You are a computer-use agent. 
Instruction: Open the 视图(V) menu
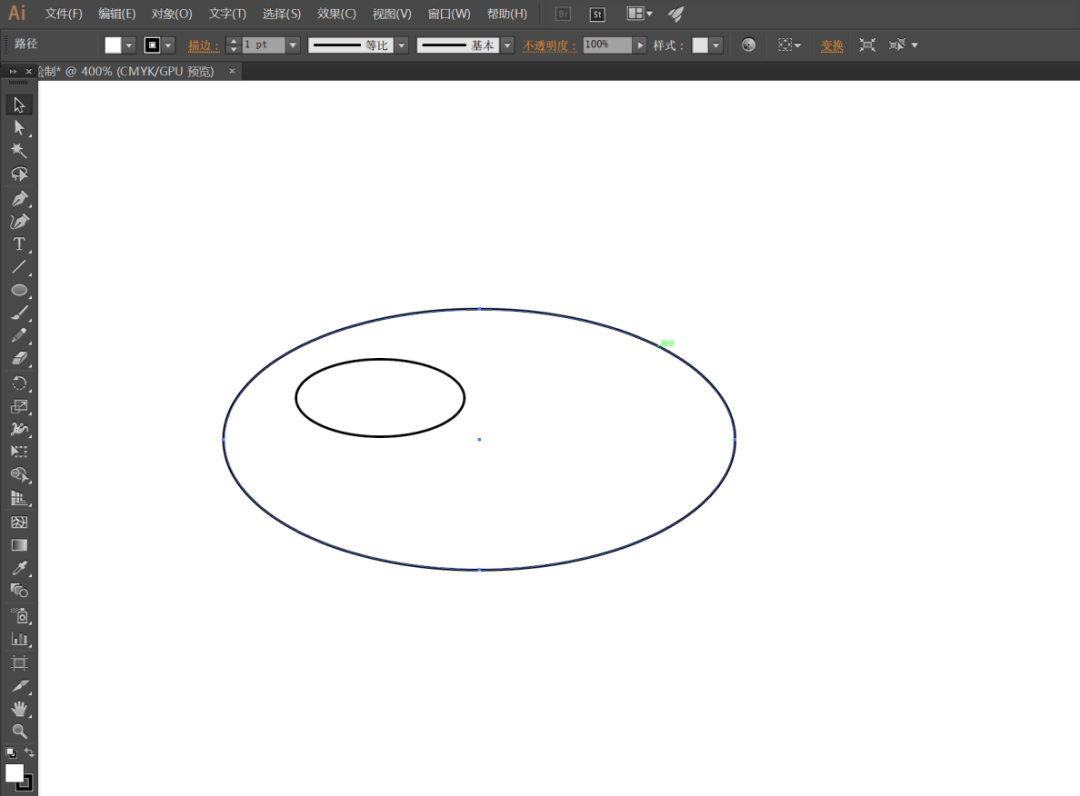pos(391,14)
